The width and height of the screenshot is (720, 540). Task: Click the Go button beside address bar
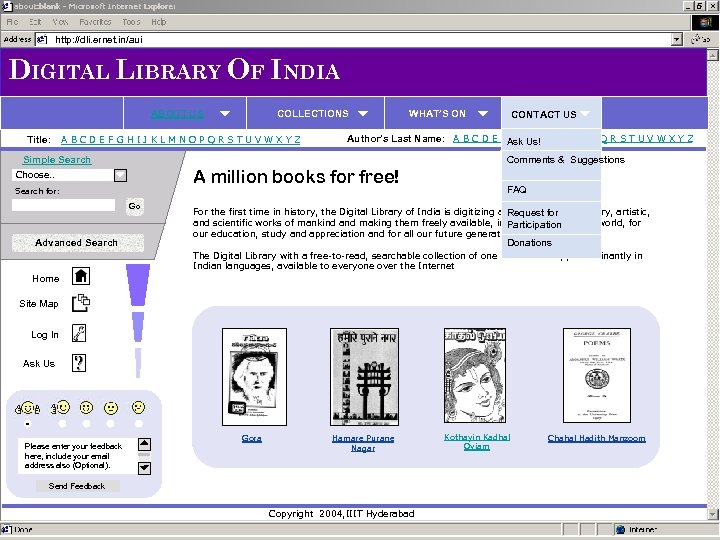[x=701, y=39]
